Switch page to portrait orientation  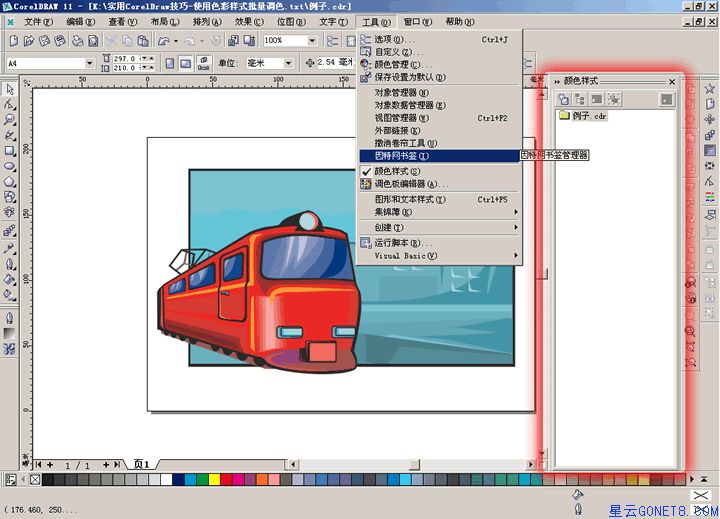[x=170, y=63]
